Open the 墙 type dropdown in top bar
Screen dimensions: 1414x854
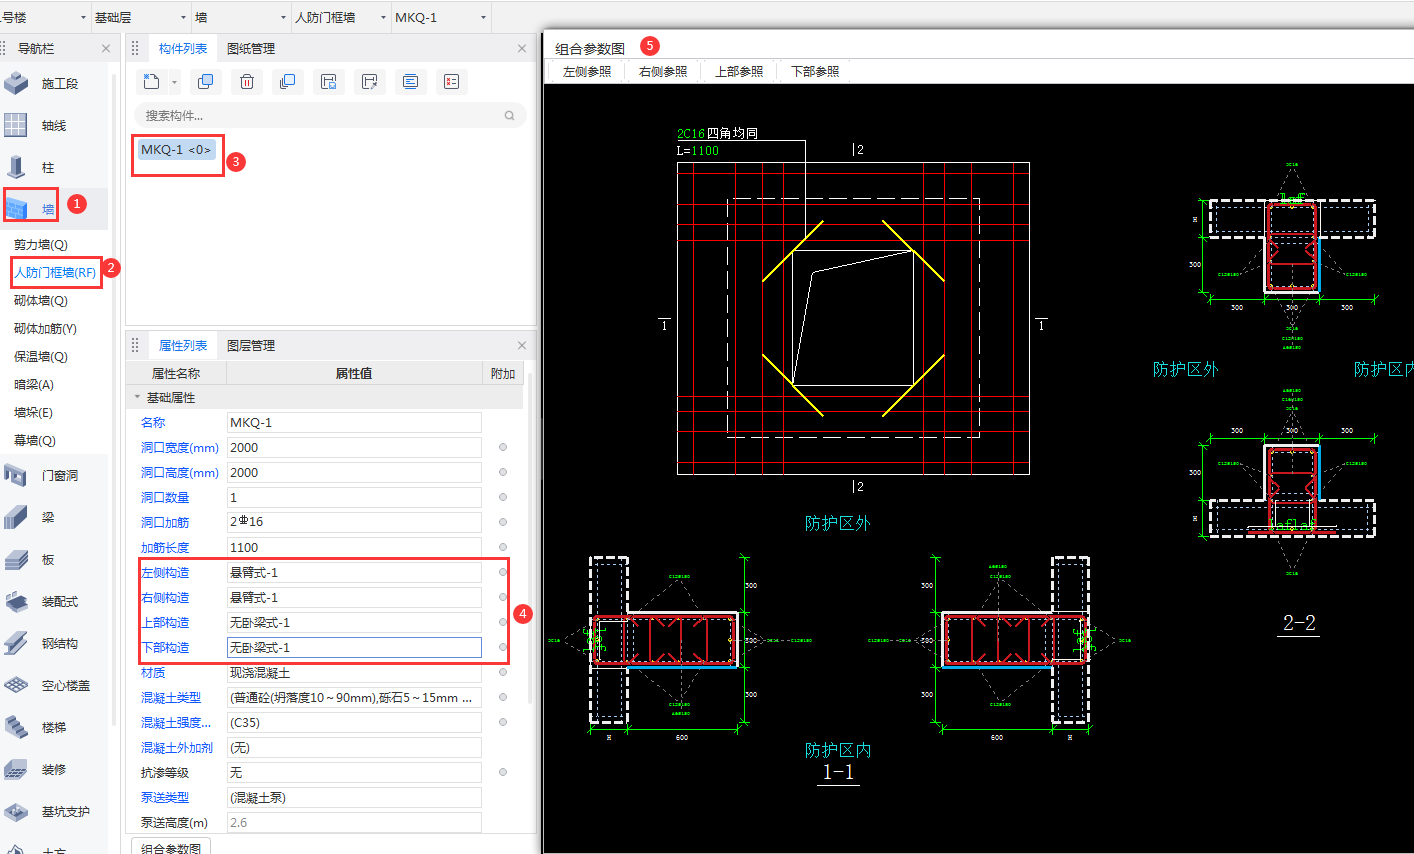coord(240,17)
